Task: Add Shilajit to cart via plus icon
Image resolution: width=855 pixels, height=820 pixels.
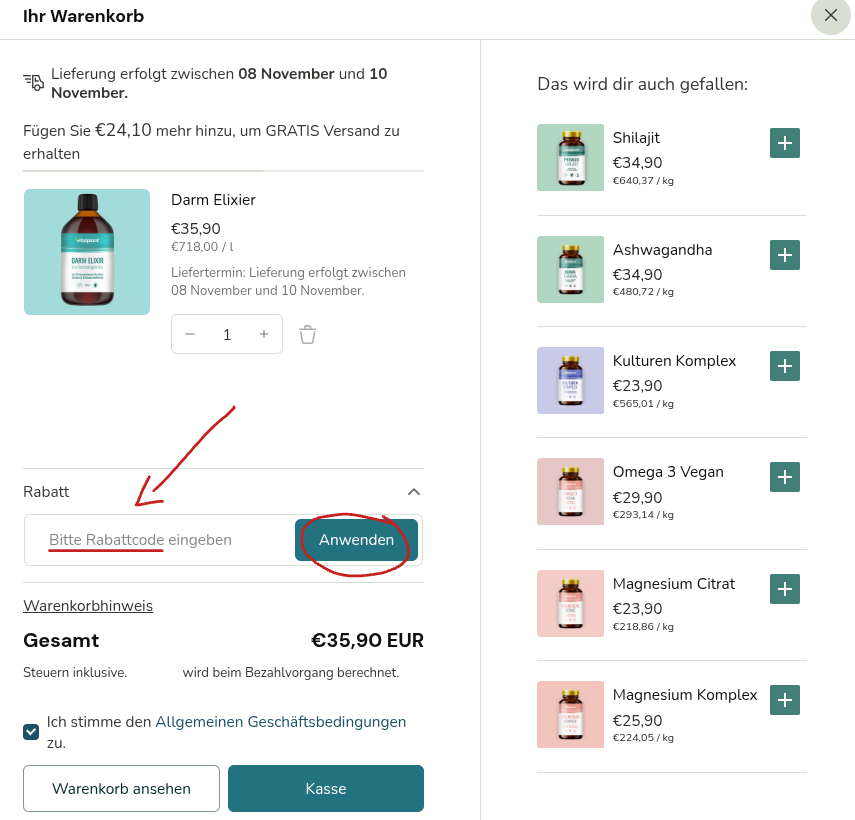Action: (x=785, y=143)
